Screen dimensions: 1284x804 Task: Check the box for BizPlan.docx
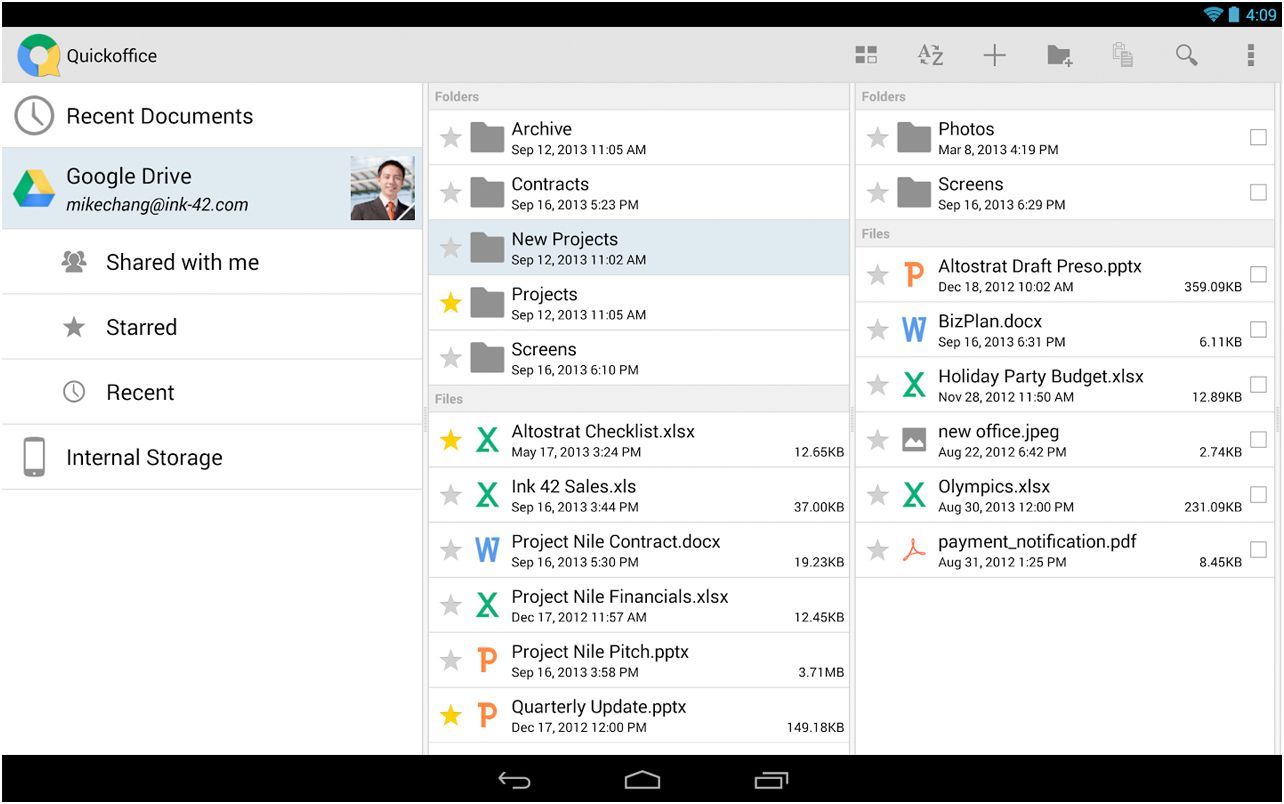coord(1258,330)
